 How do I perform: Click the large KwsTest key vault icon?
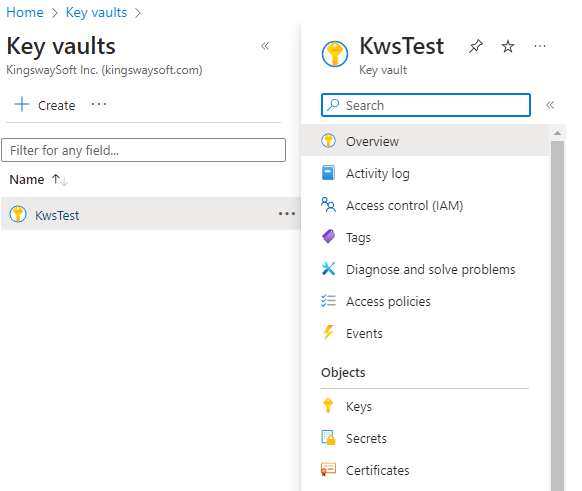(335, 54)
